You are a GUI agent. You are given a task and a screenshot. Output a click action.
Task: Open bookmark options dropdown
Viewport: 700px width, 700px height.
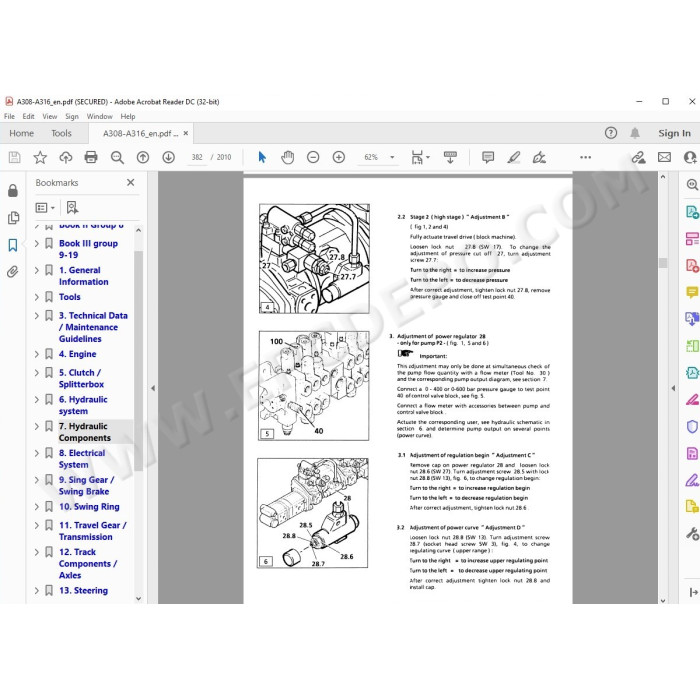click(x=45, y=208)
